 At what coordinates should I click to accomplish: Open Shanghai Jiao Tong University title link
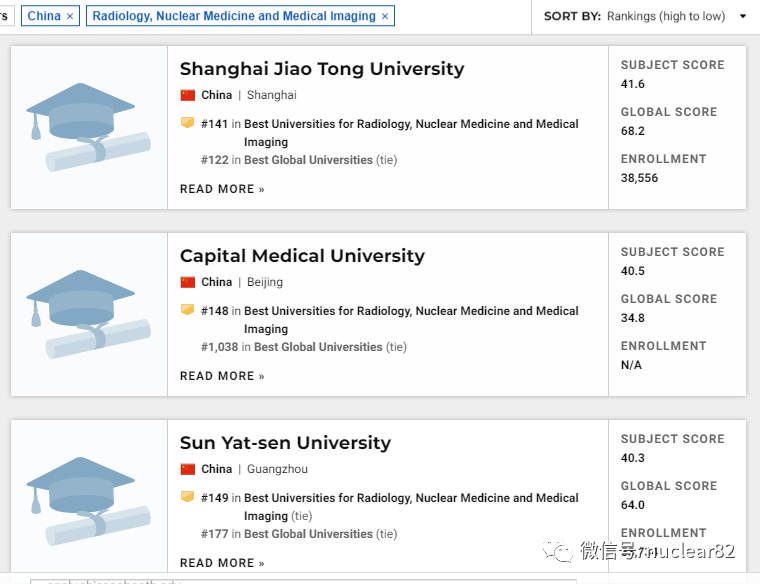322,69
